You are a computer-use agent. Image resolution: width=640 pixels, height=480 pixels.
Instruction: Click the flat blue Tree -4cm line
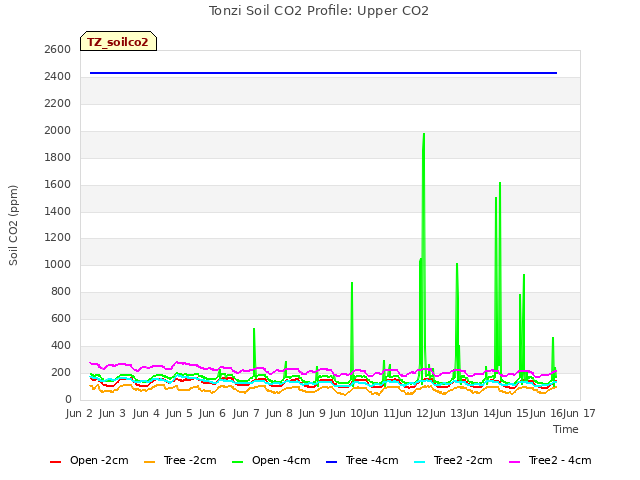323,73
